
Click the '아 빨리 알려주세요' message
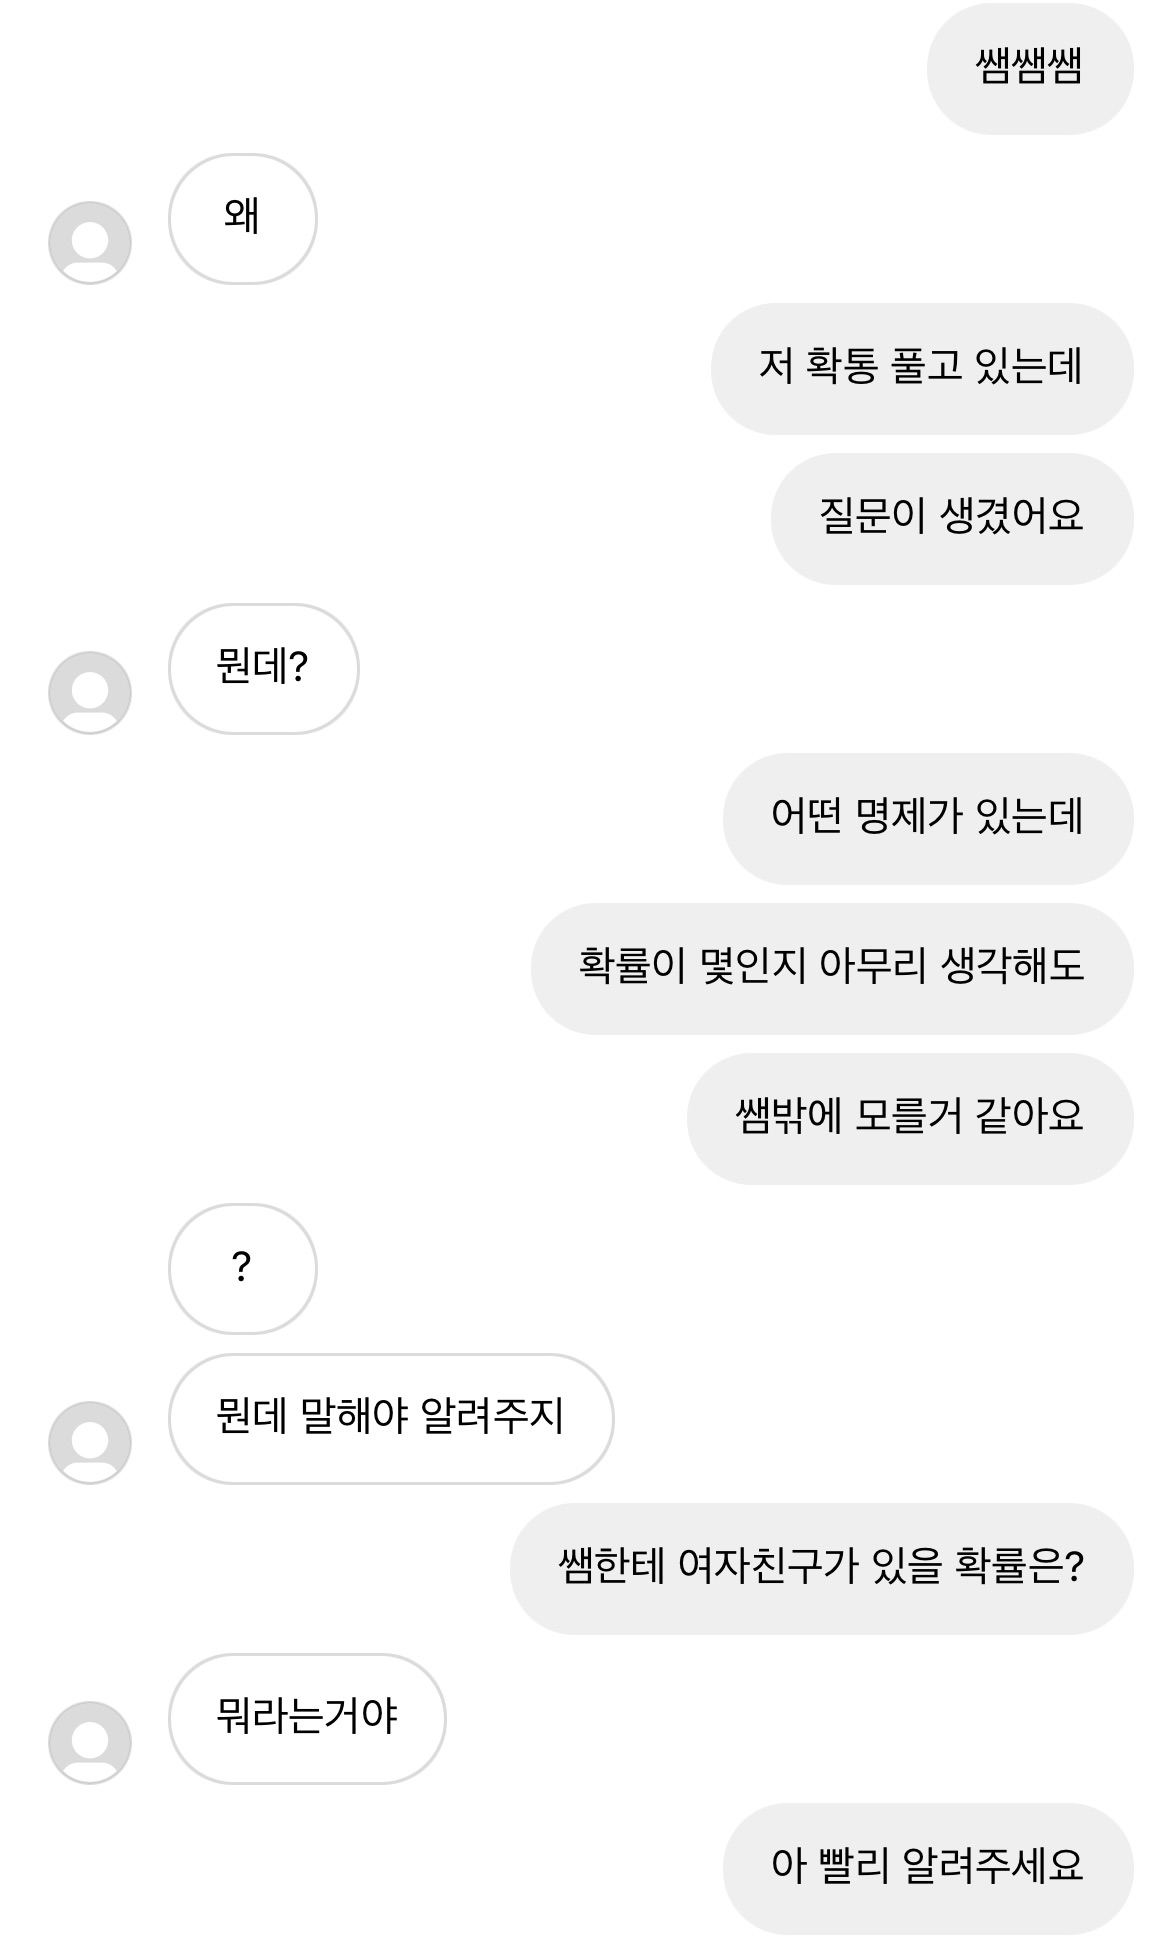pos(927,1869)
